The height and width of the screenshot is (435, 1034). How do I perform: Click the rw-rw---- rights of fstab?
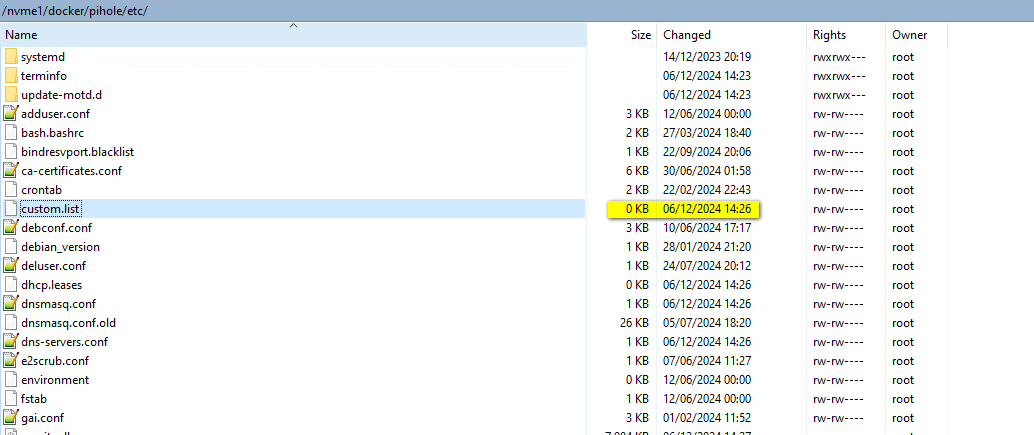[x=838, y=398]
